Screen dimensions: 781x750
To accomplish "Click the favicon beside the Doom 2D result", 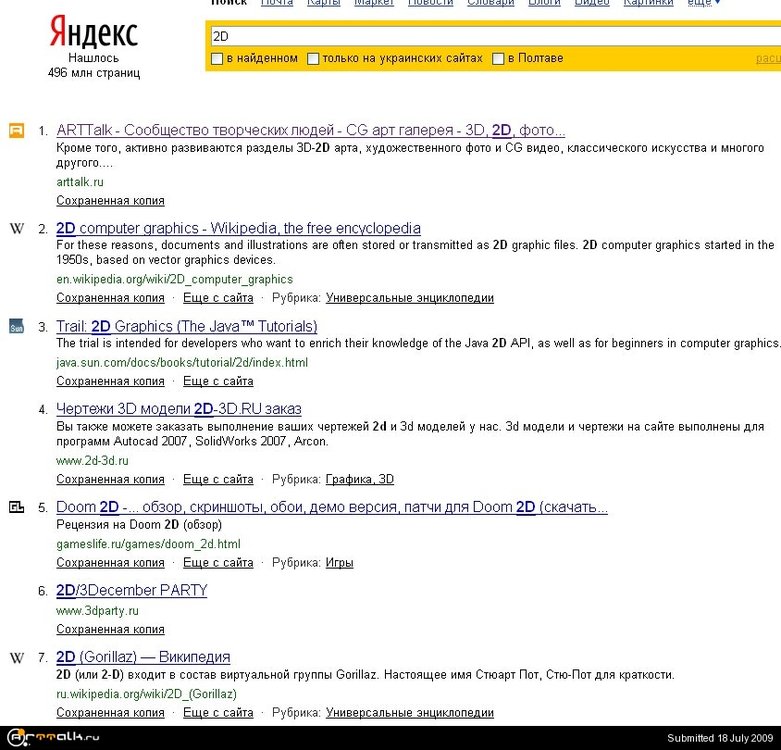I will click(16, 507).
